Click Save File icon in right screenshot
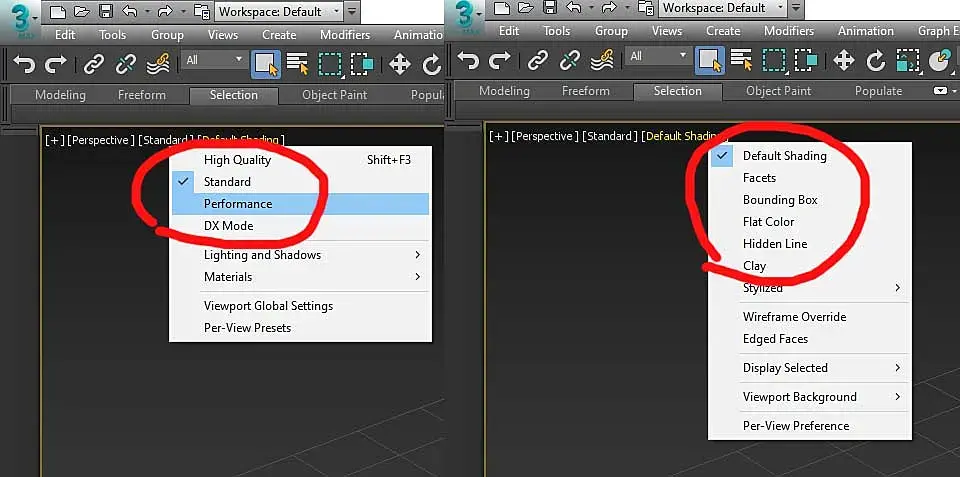Viewport: 960px width, 477px height. click(x=549, y=8)
